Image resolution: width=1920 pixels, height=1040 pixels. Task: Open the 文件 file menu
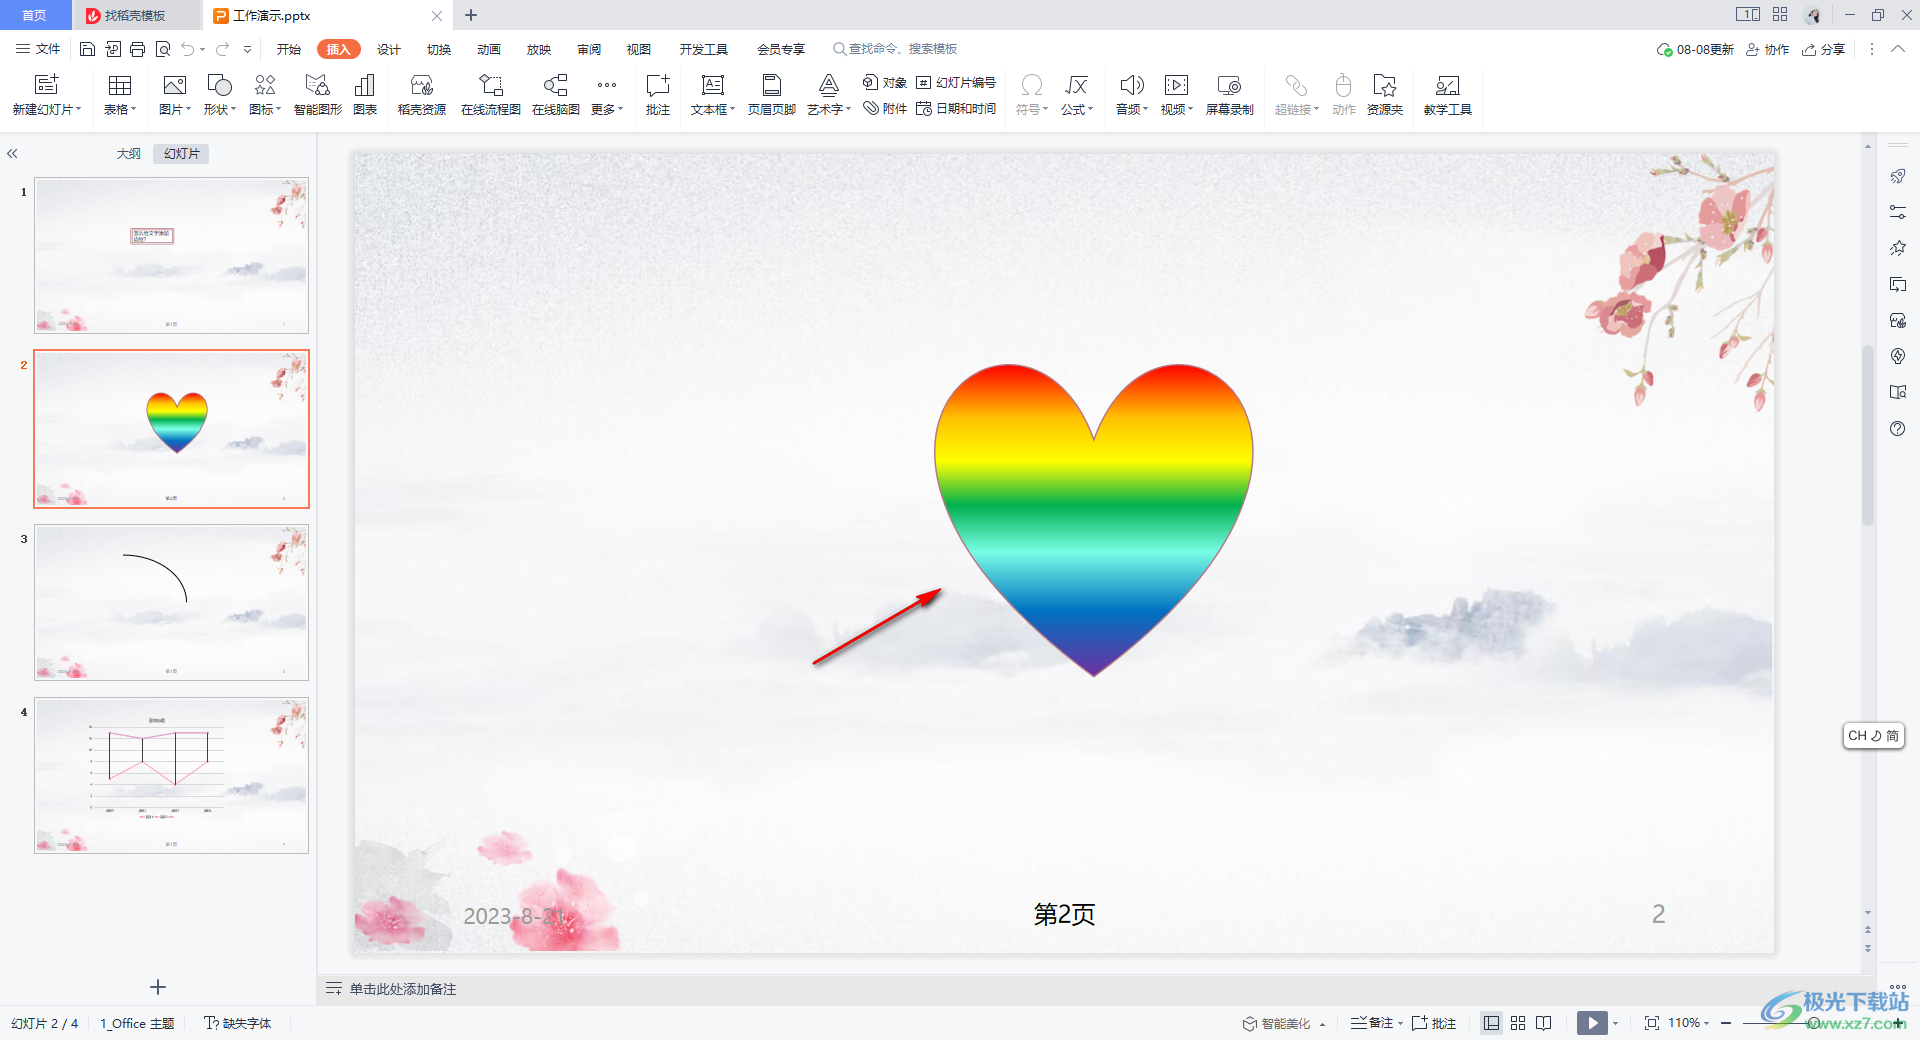[38, 49]
